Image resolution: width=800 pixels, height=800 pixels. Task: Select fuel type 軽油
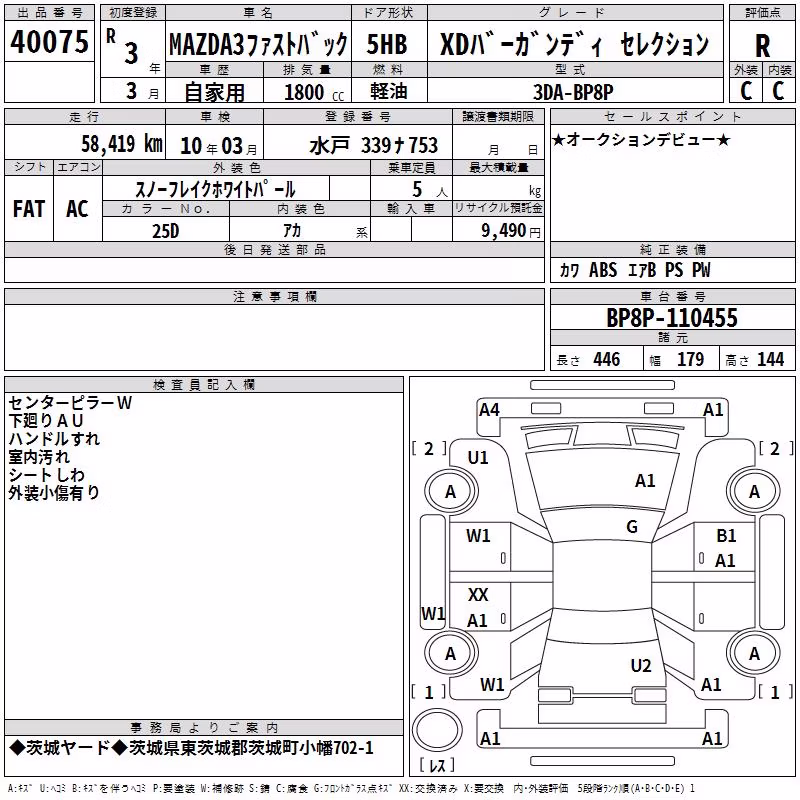[389, 91]
